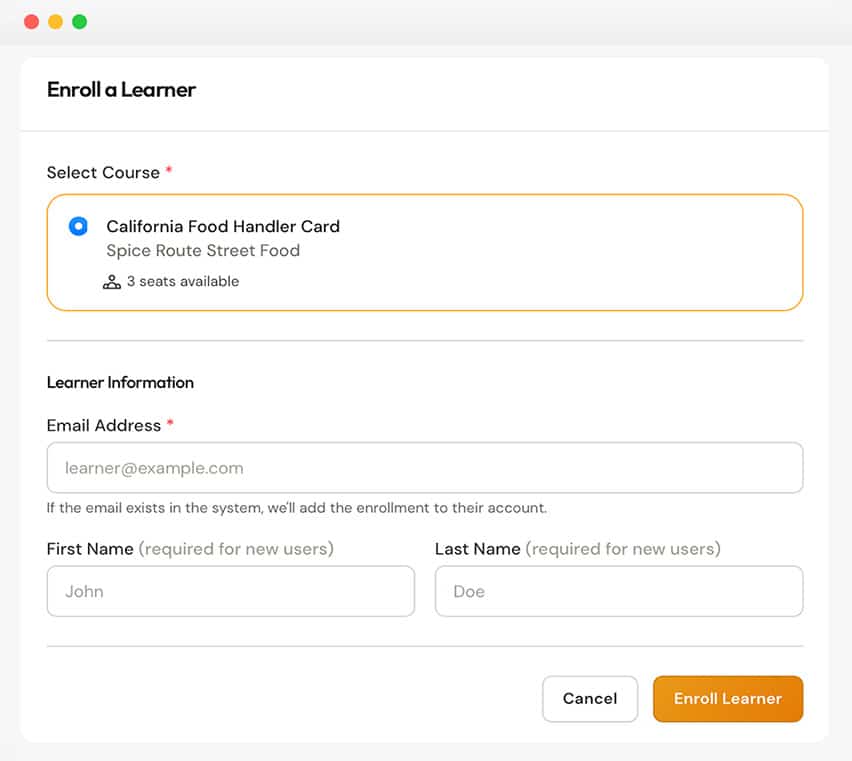
Task: Submit with the Enroll Learner button
Action: [x=728, y=699]
